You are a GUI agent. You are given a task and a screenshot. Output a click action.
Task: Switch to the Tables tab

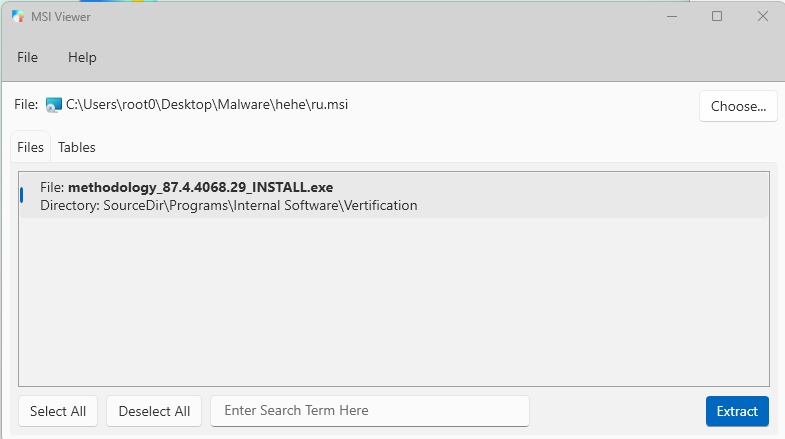(x=77, y=147)
